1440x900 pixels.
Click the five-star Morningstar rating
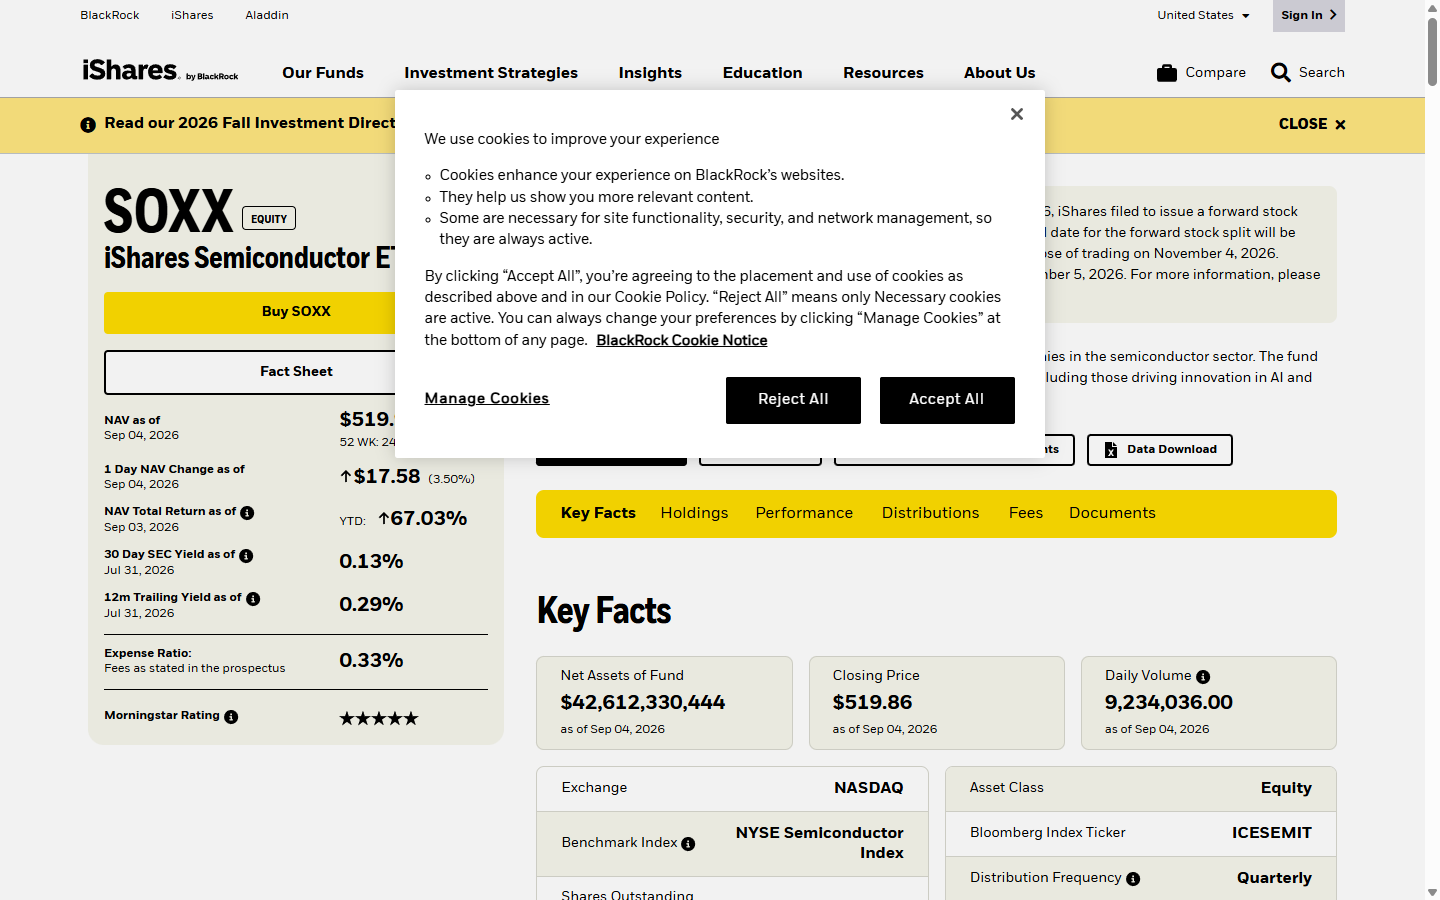point(379,718)
